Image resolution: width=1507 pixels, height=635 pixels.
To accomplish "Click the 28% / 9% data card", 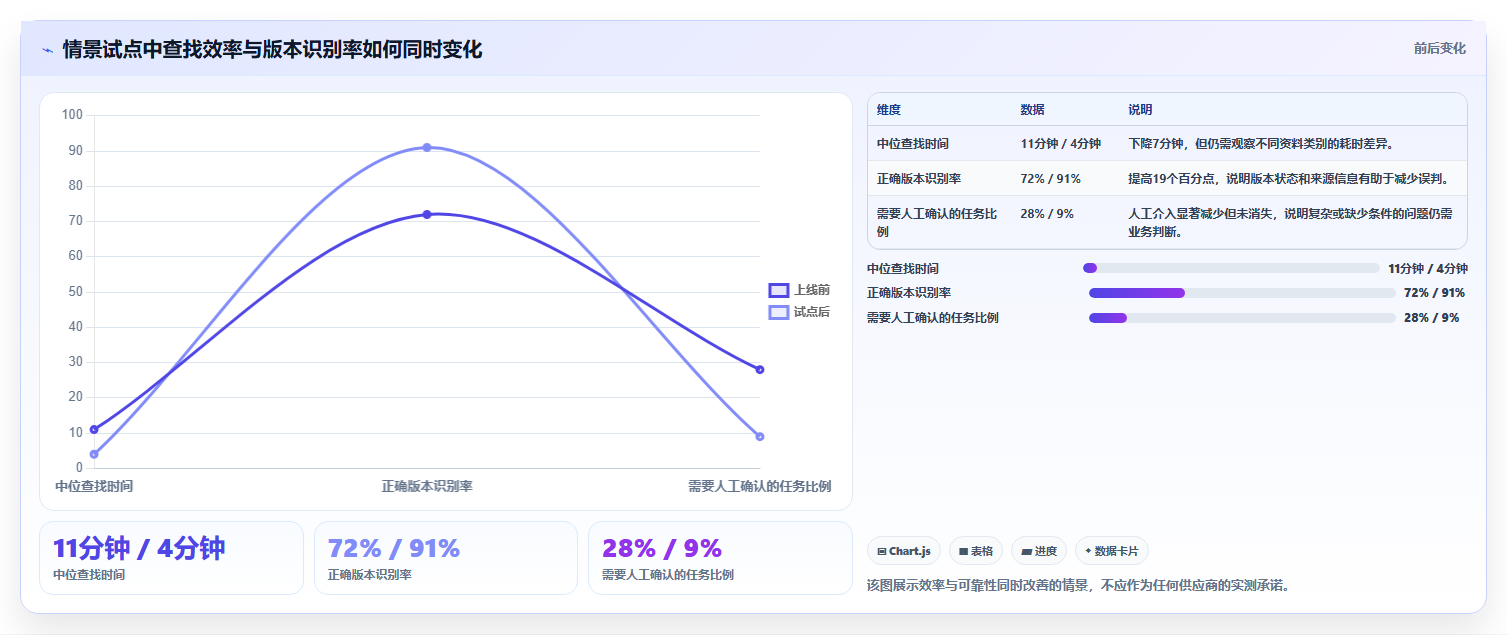I will [720, 558].
